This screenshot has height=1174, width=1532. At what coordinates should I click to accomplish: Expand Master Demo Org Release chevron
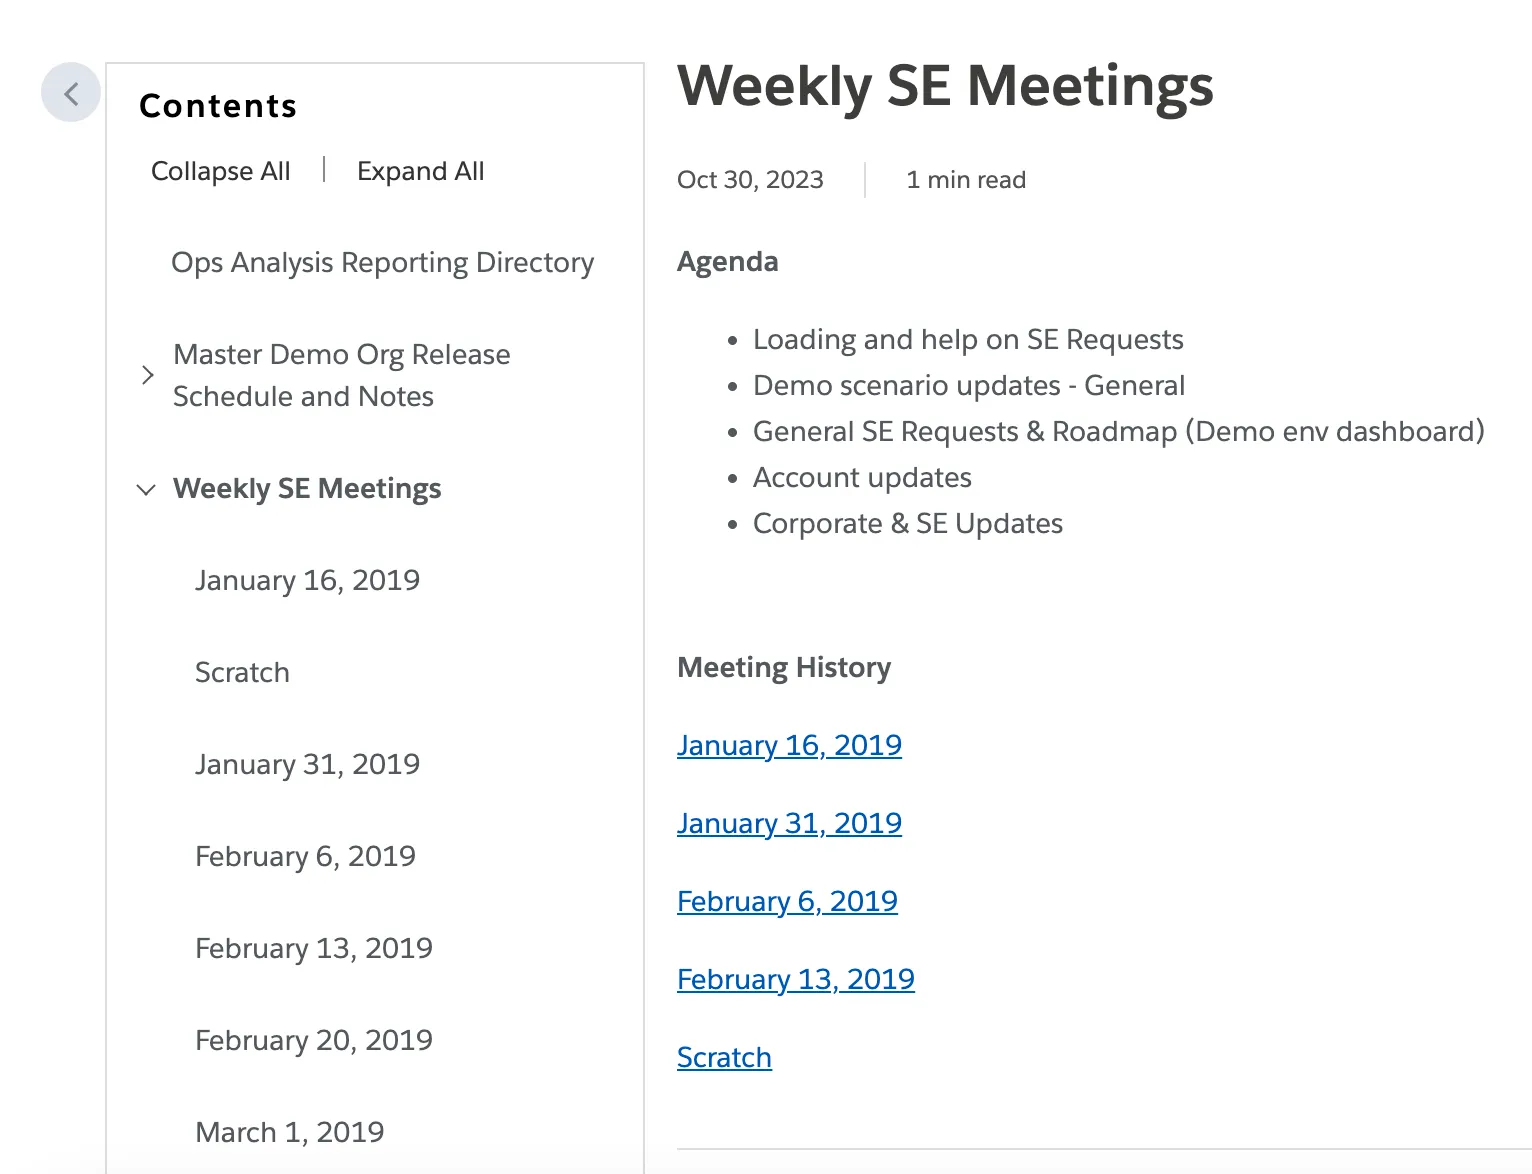point(147,375)
